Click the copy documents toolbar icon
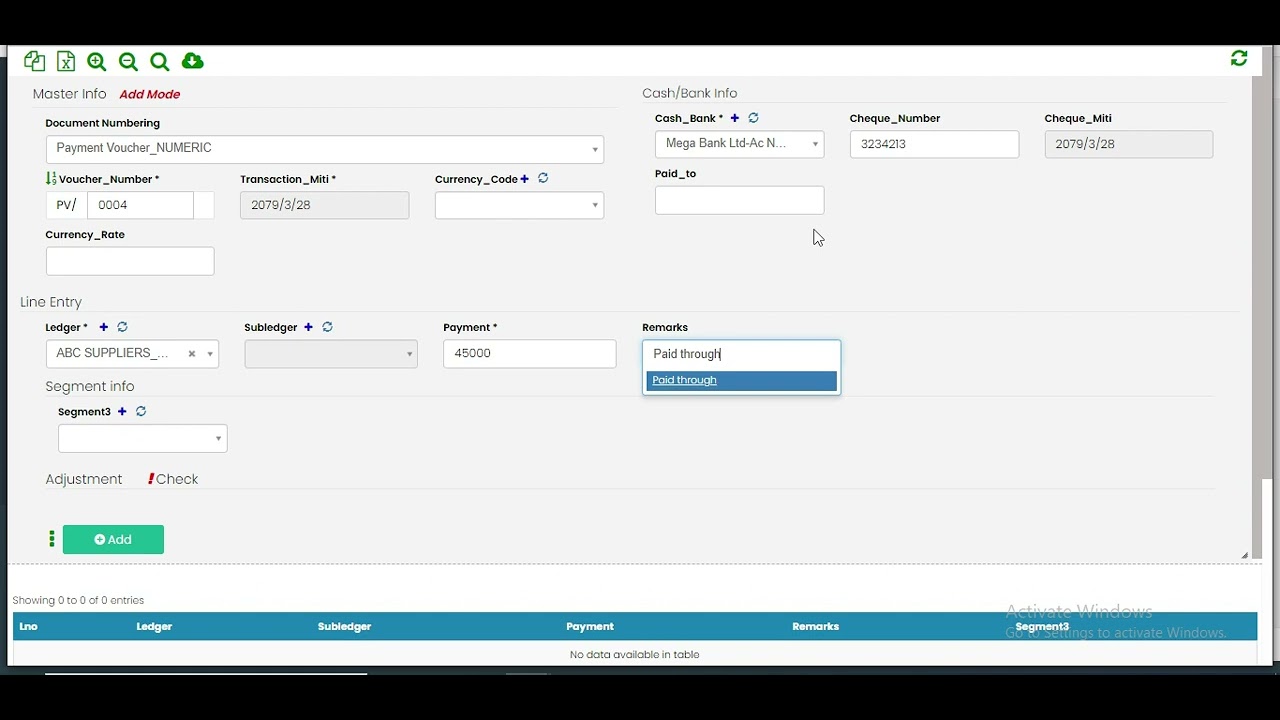This screenshot has width=1280, height=720. 34,62
